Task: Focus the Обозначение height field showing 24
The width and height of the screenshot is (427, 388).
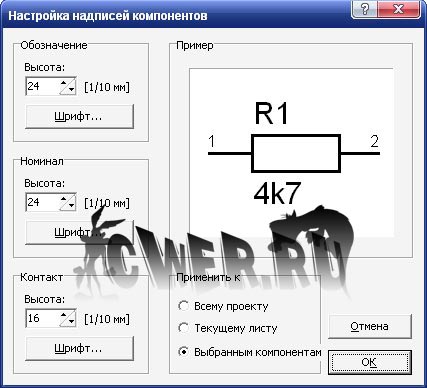Action: [42, 86]
